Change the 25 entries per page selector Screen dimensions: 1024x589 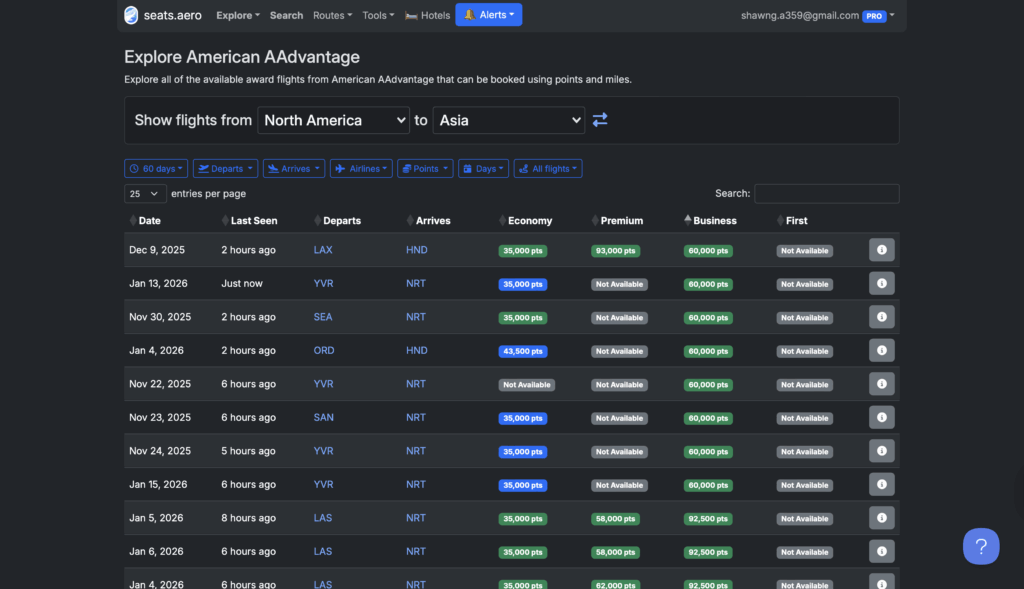point(145,194)
